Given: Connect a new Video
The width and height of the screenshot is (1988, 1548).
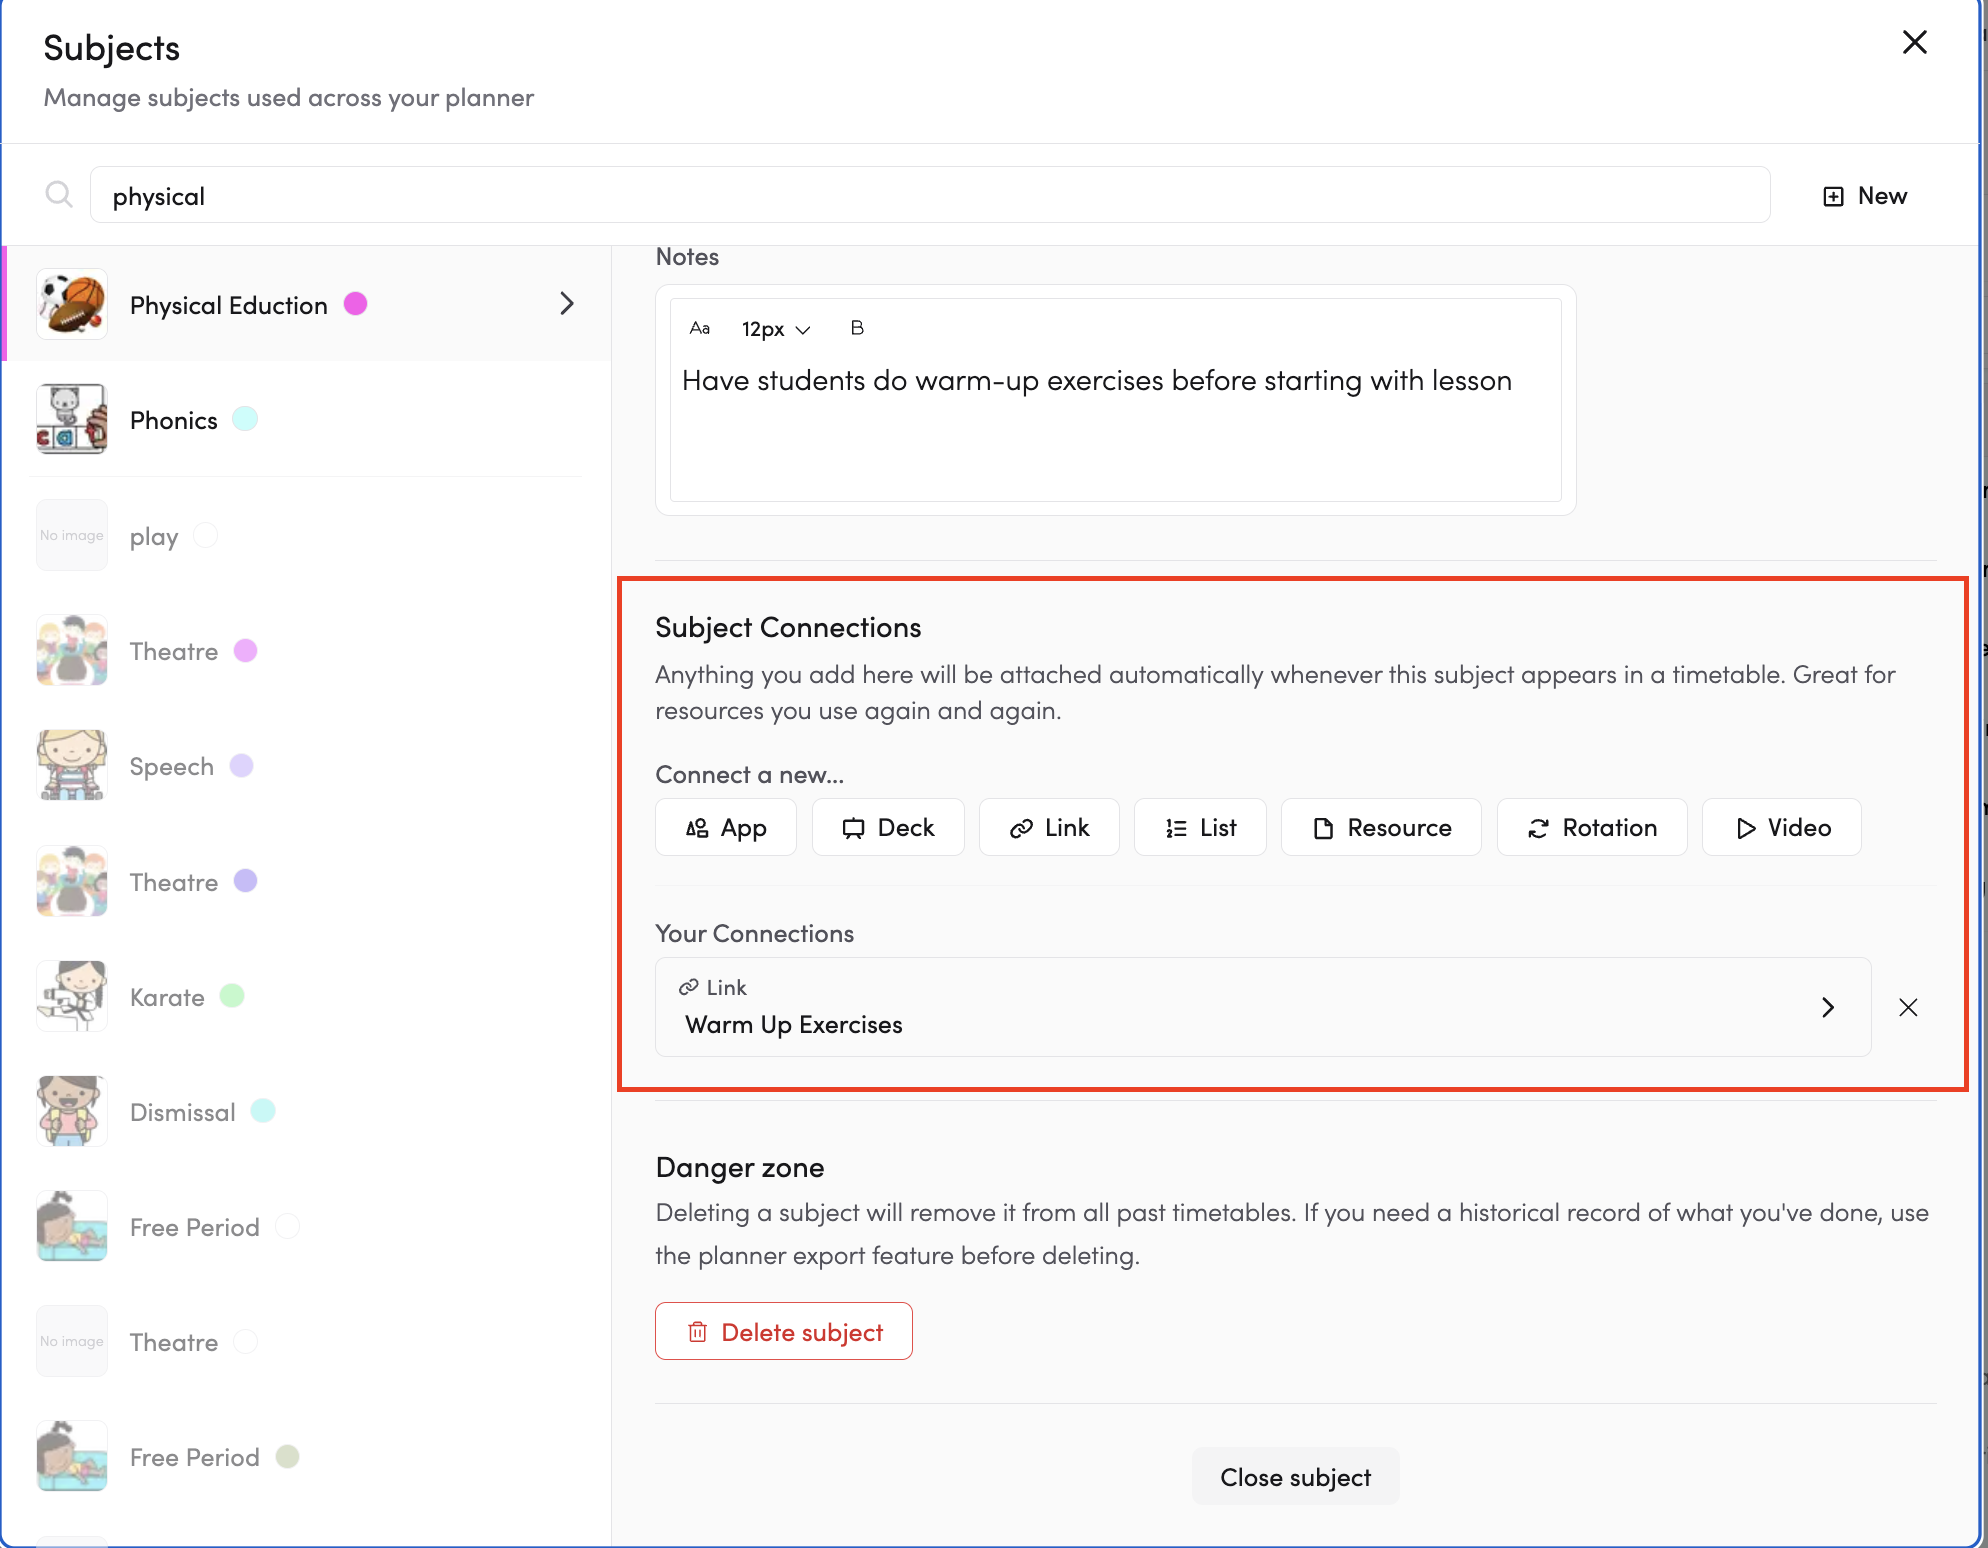Looking at the screenshot, I should [1781, 827].
